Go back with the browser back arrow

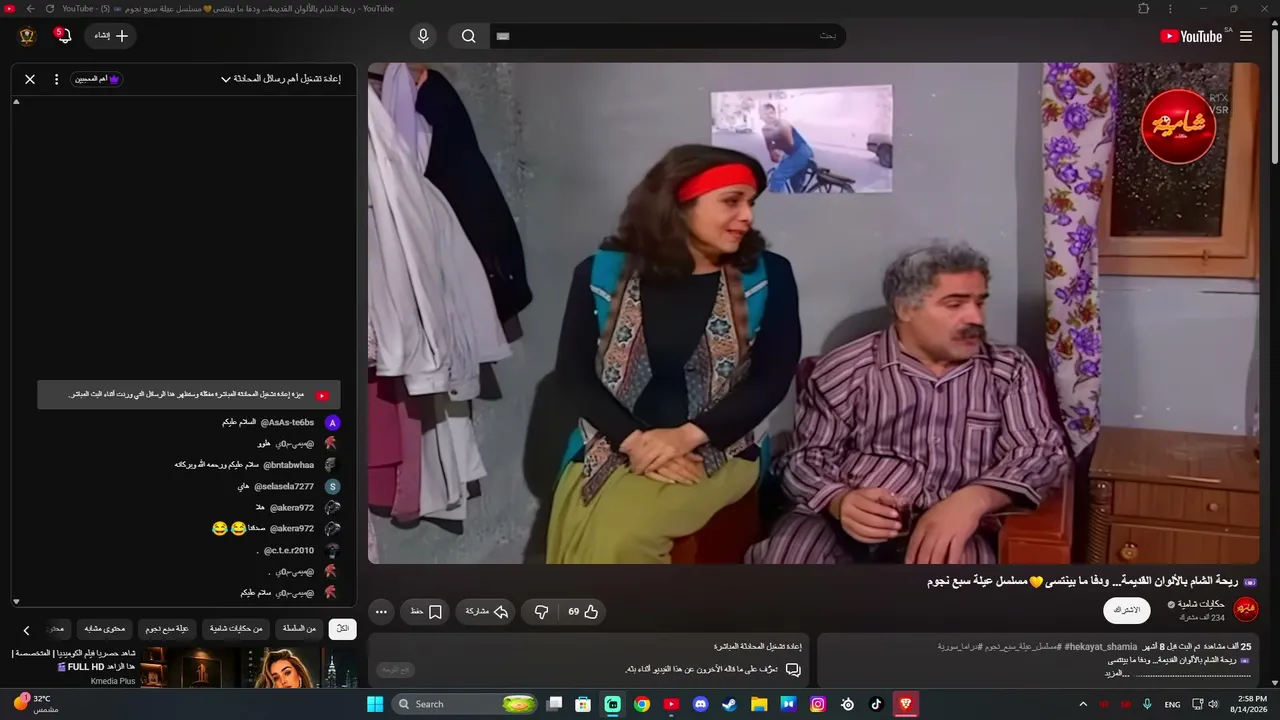tap(30, 8)
